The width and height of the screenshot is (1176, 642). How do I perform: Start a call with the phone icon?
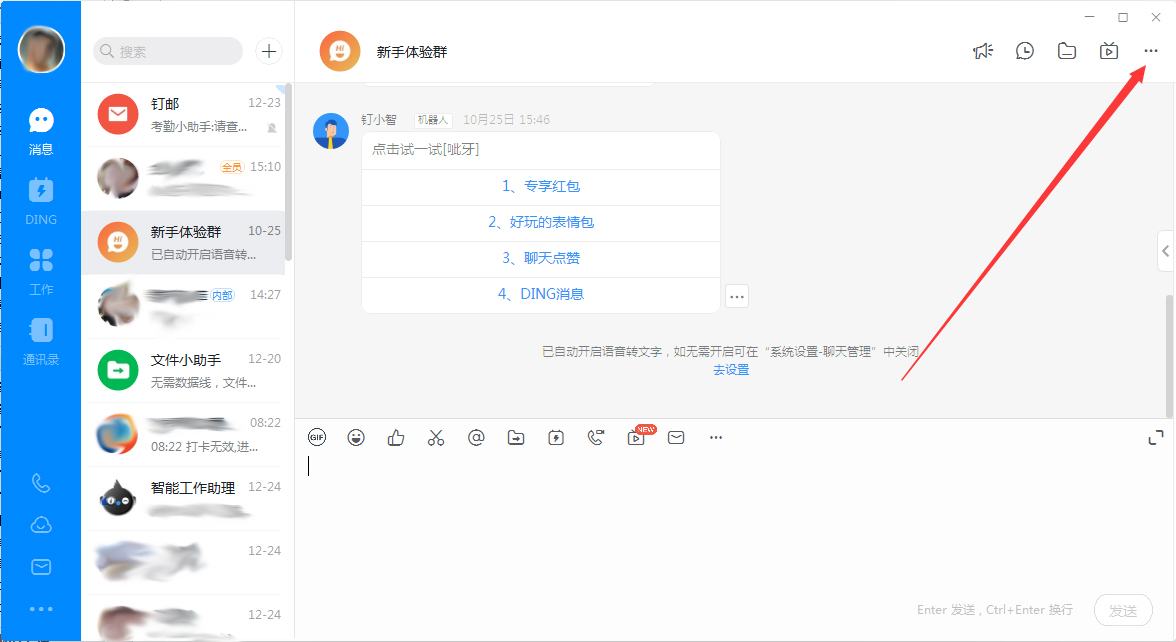596,437
